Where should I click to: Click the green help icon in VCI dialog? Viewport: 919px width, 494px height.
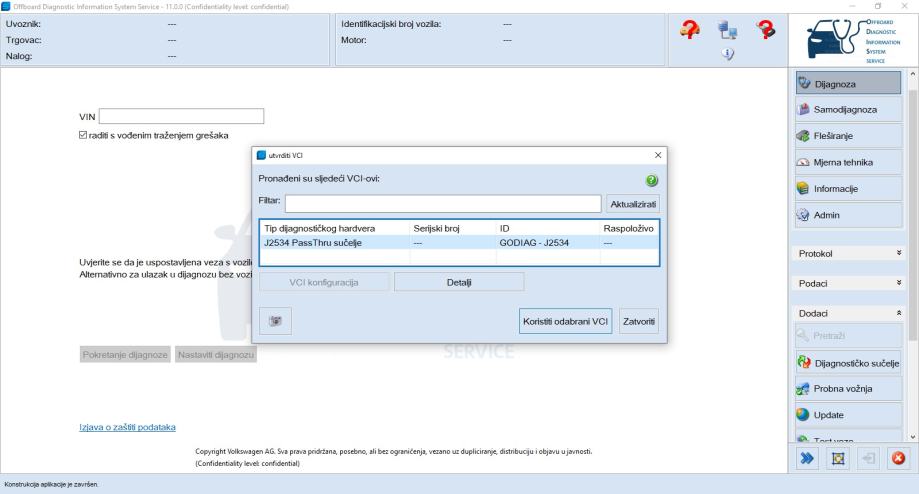tap(652, 180)
